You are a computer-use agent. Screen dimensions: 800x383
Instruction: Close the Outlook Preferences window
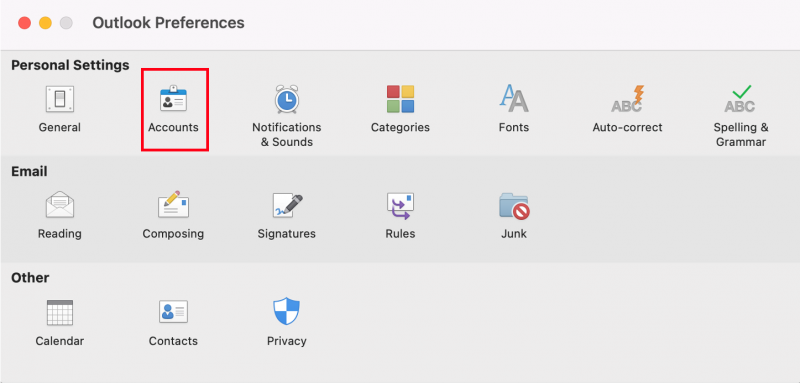[24, 23]
